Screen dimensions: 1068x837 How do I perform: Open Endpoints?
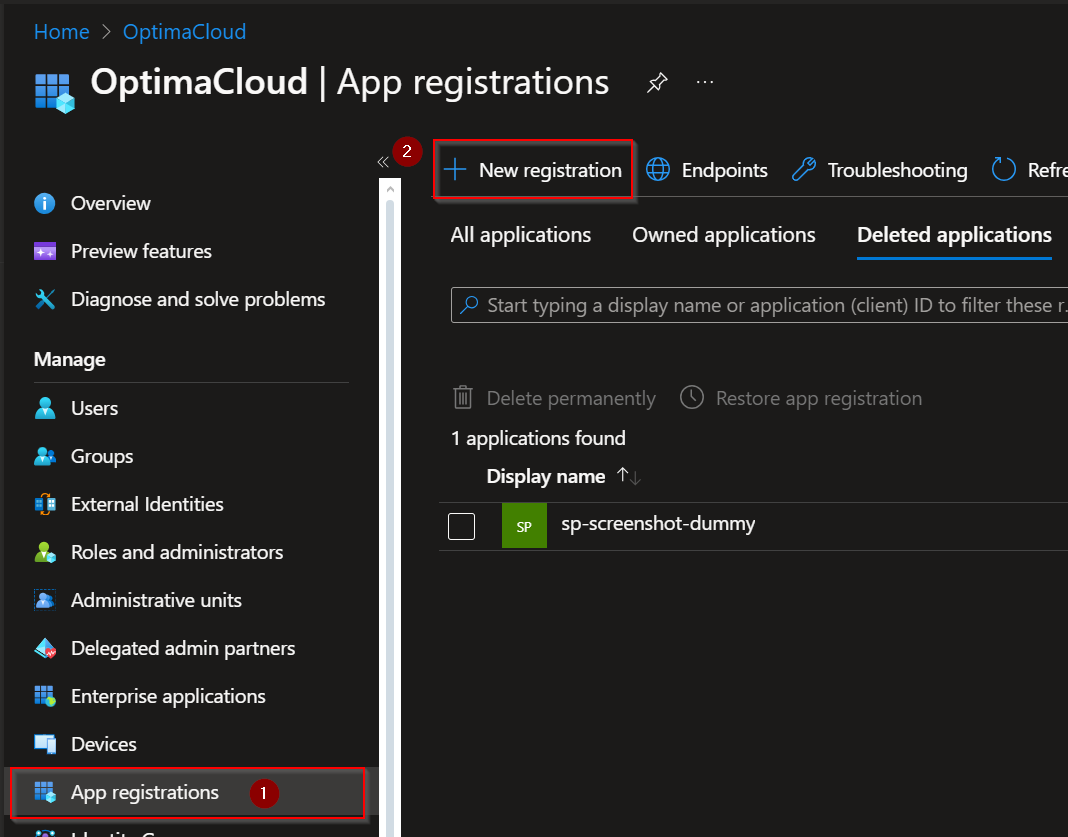[x=725, y=170]
